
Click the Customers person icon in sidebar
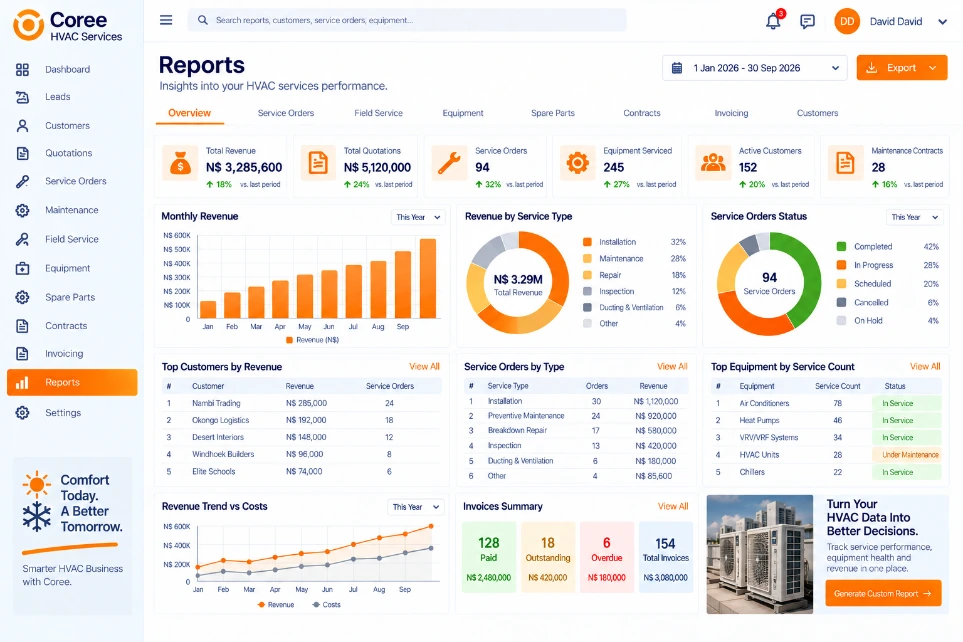[22, 125]
